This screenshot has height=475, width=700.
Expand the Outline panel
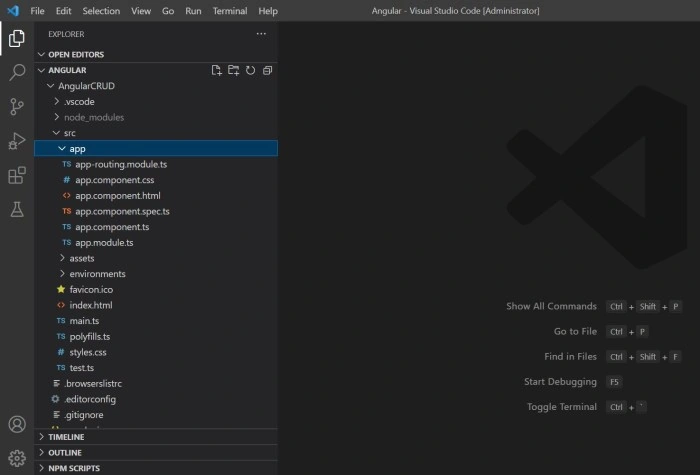pyautogui.click(x=156, y=452)
